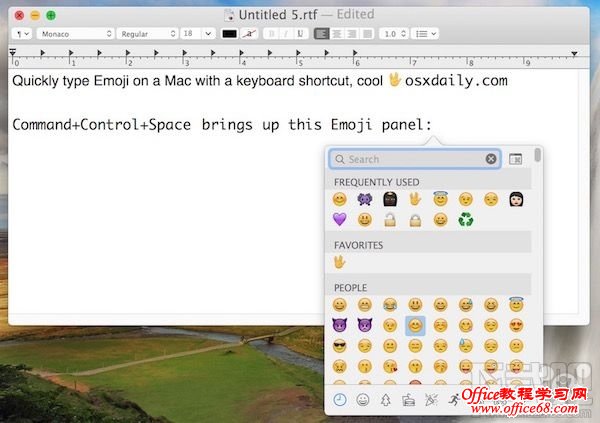
Task: Insert the green recycling symbol emoji
Action: click(466, 220)
